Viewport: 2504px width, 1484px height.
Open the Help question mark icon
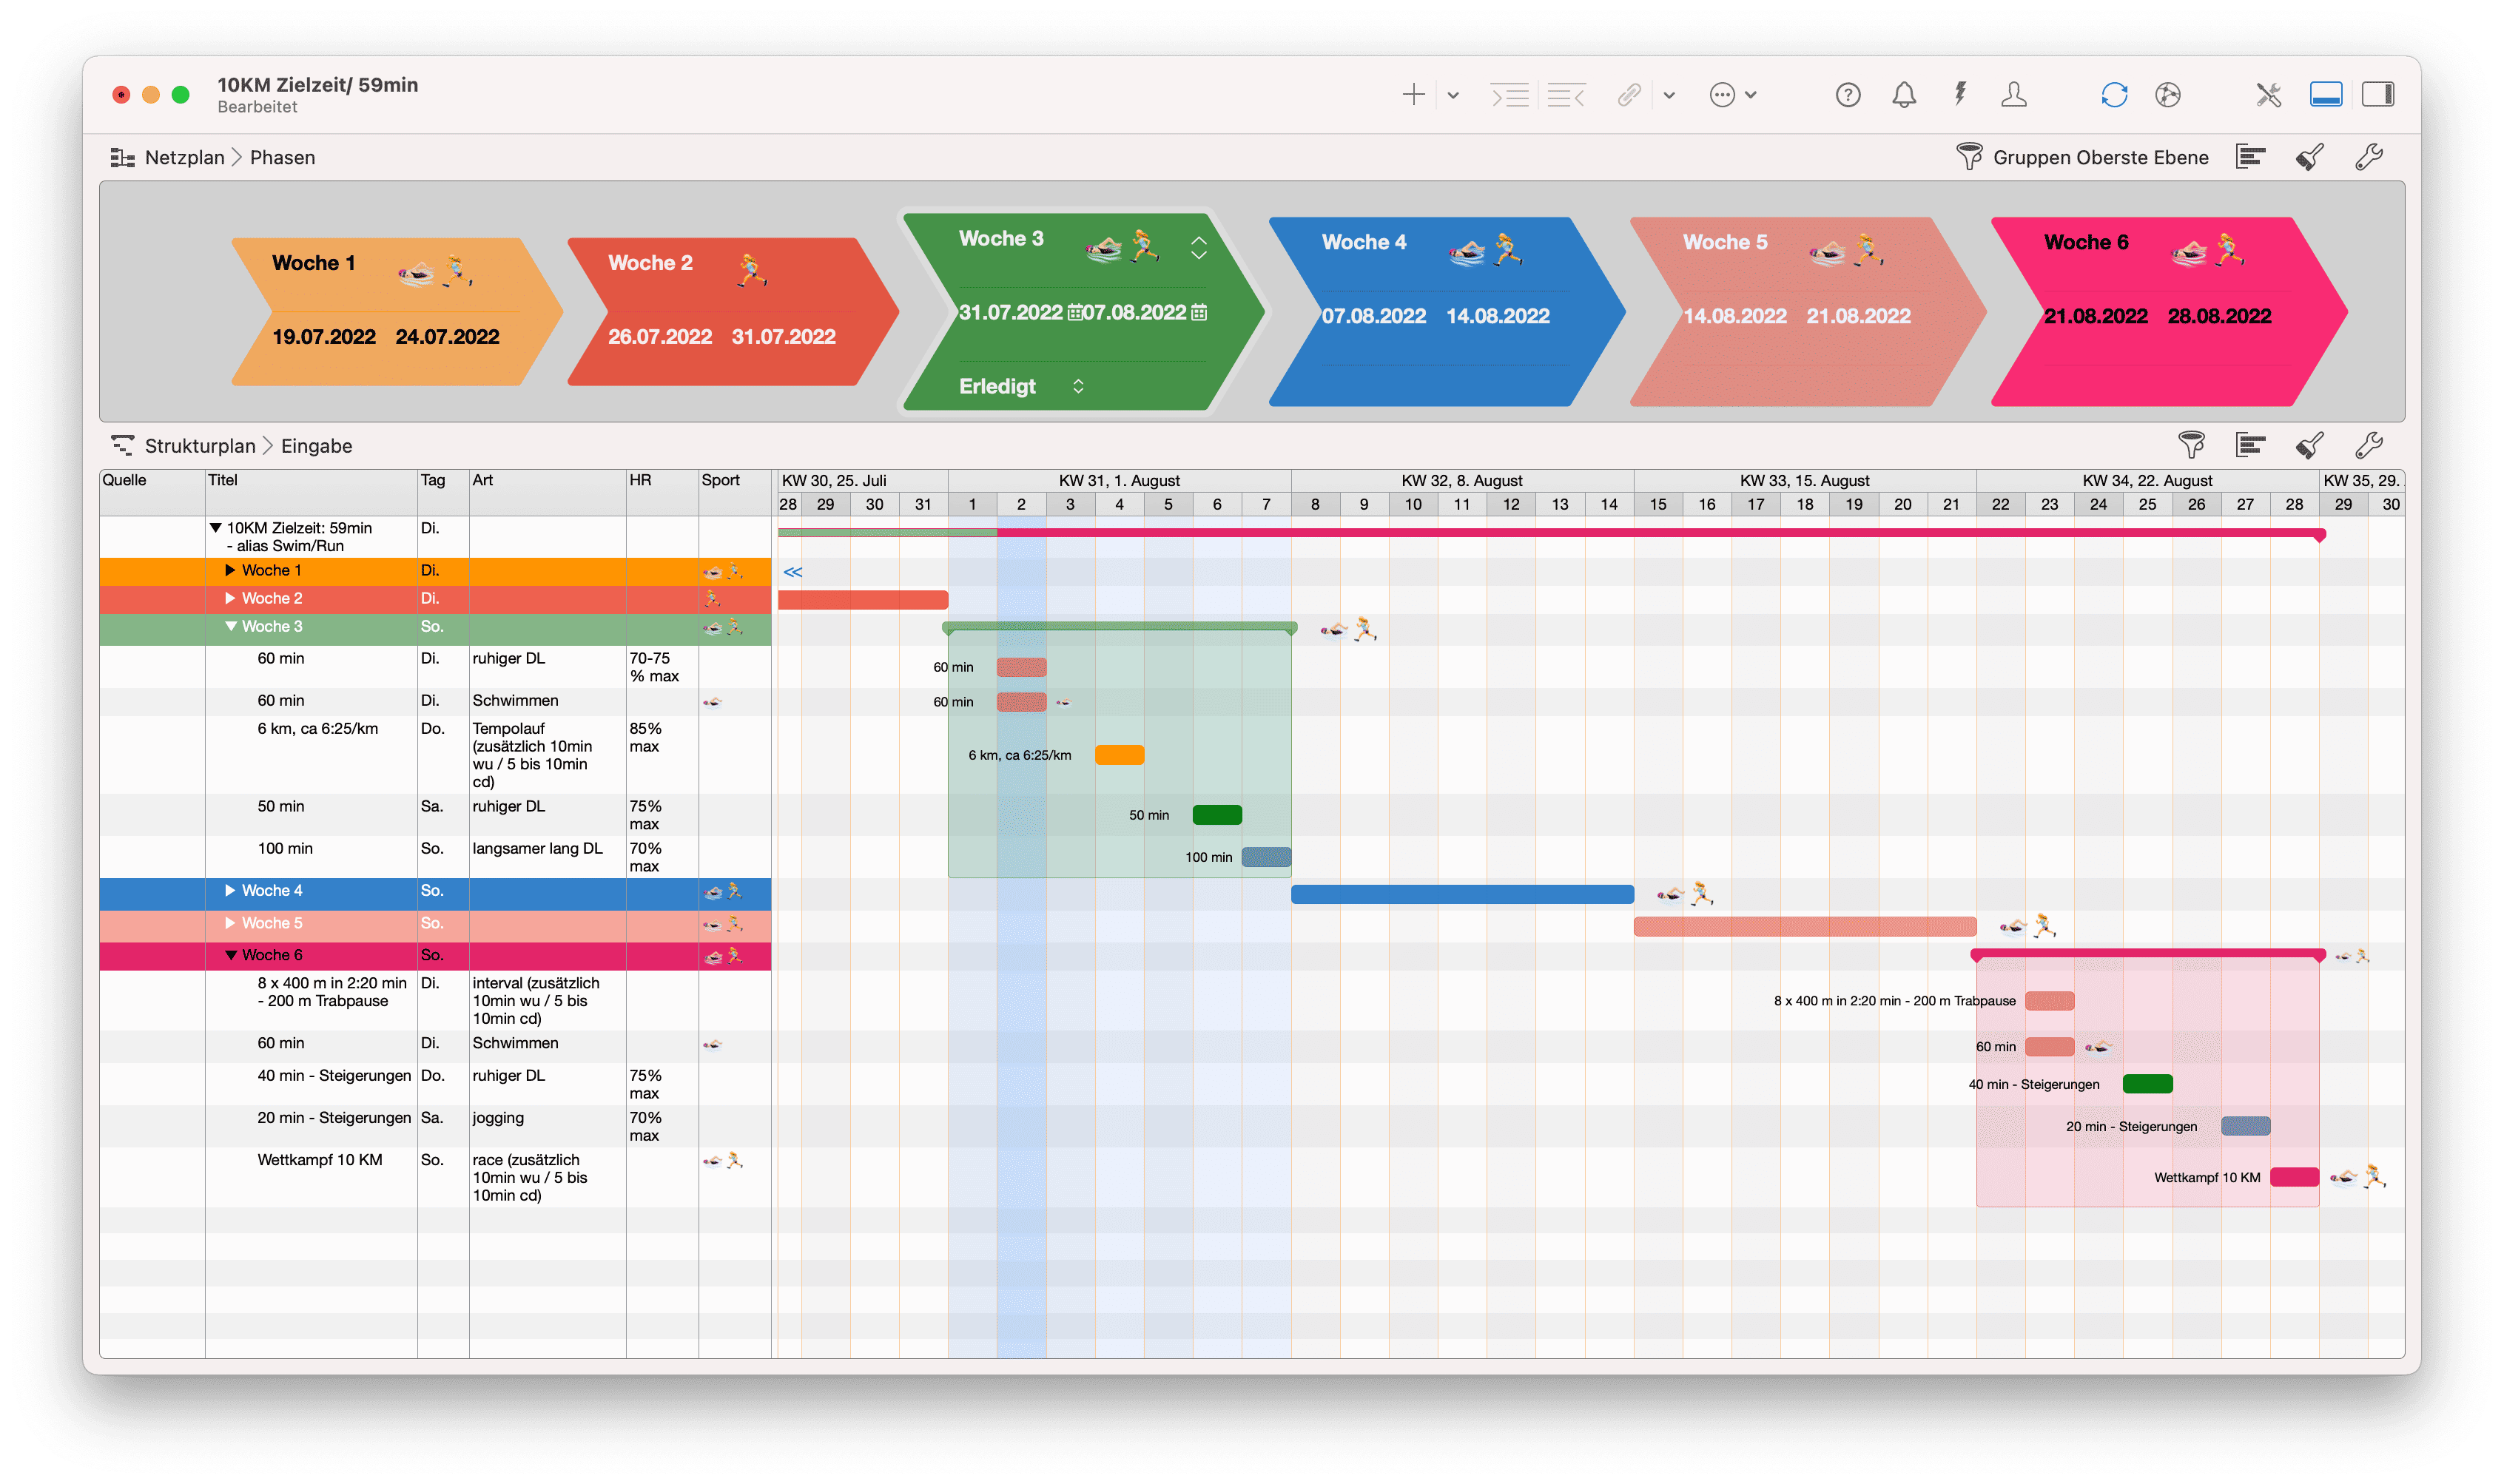[1848, 94]
